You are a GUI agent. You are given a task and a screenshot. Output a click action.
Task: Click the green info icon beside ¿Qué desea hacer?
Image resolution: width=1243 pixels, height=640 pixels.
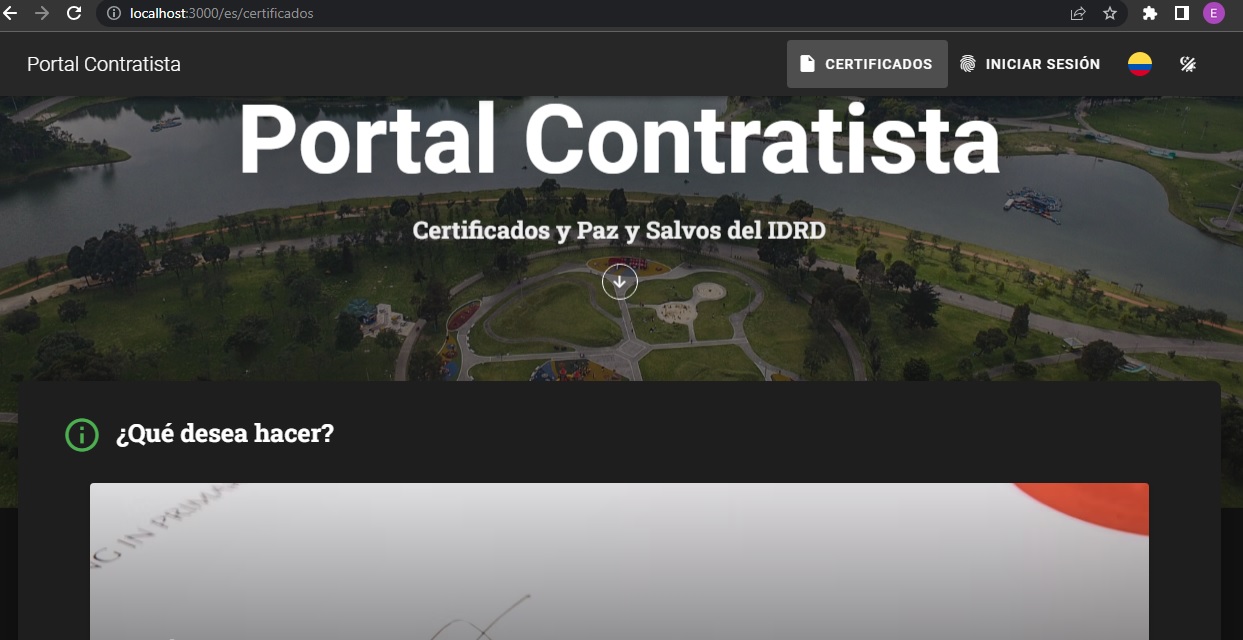[x=82, y=435]
